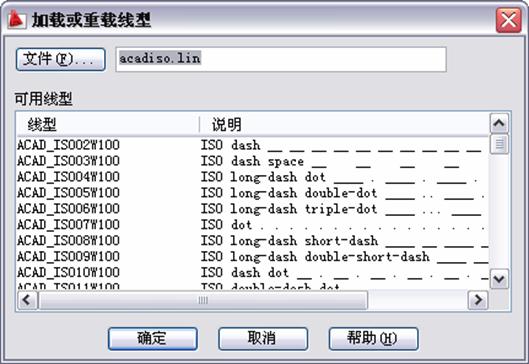Image resolution: width=529 pixels, height=364 pixels.
Task: Click description 'ISO long-dash double-dot'
Action: (289, 193)
